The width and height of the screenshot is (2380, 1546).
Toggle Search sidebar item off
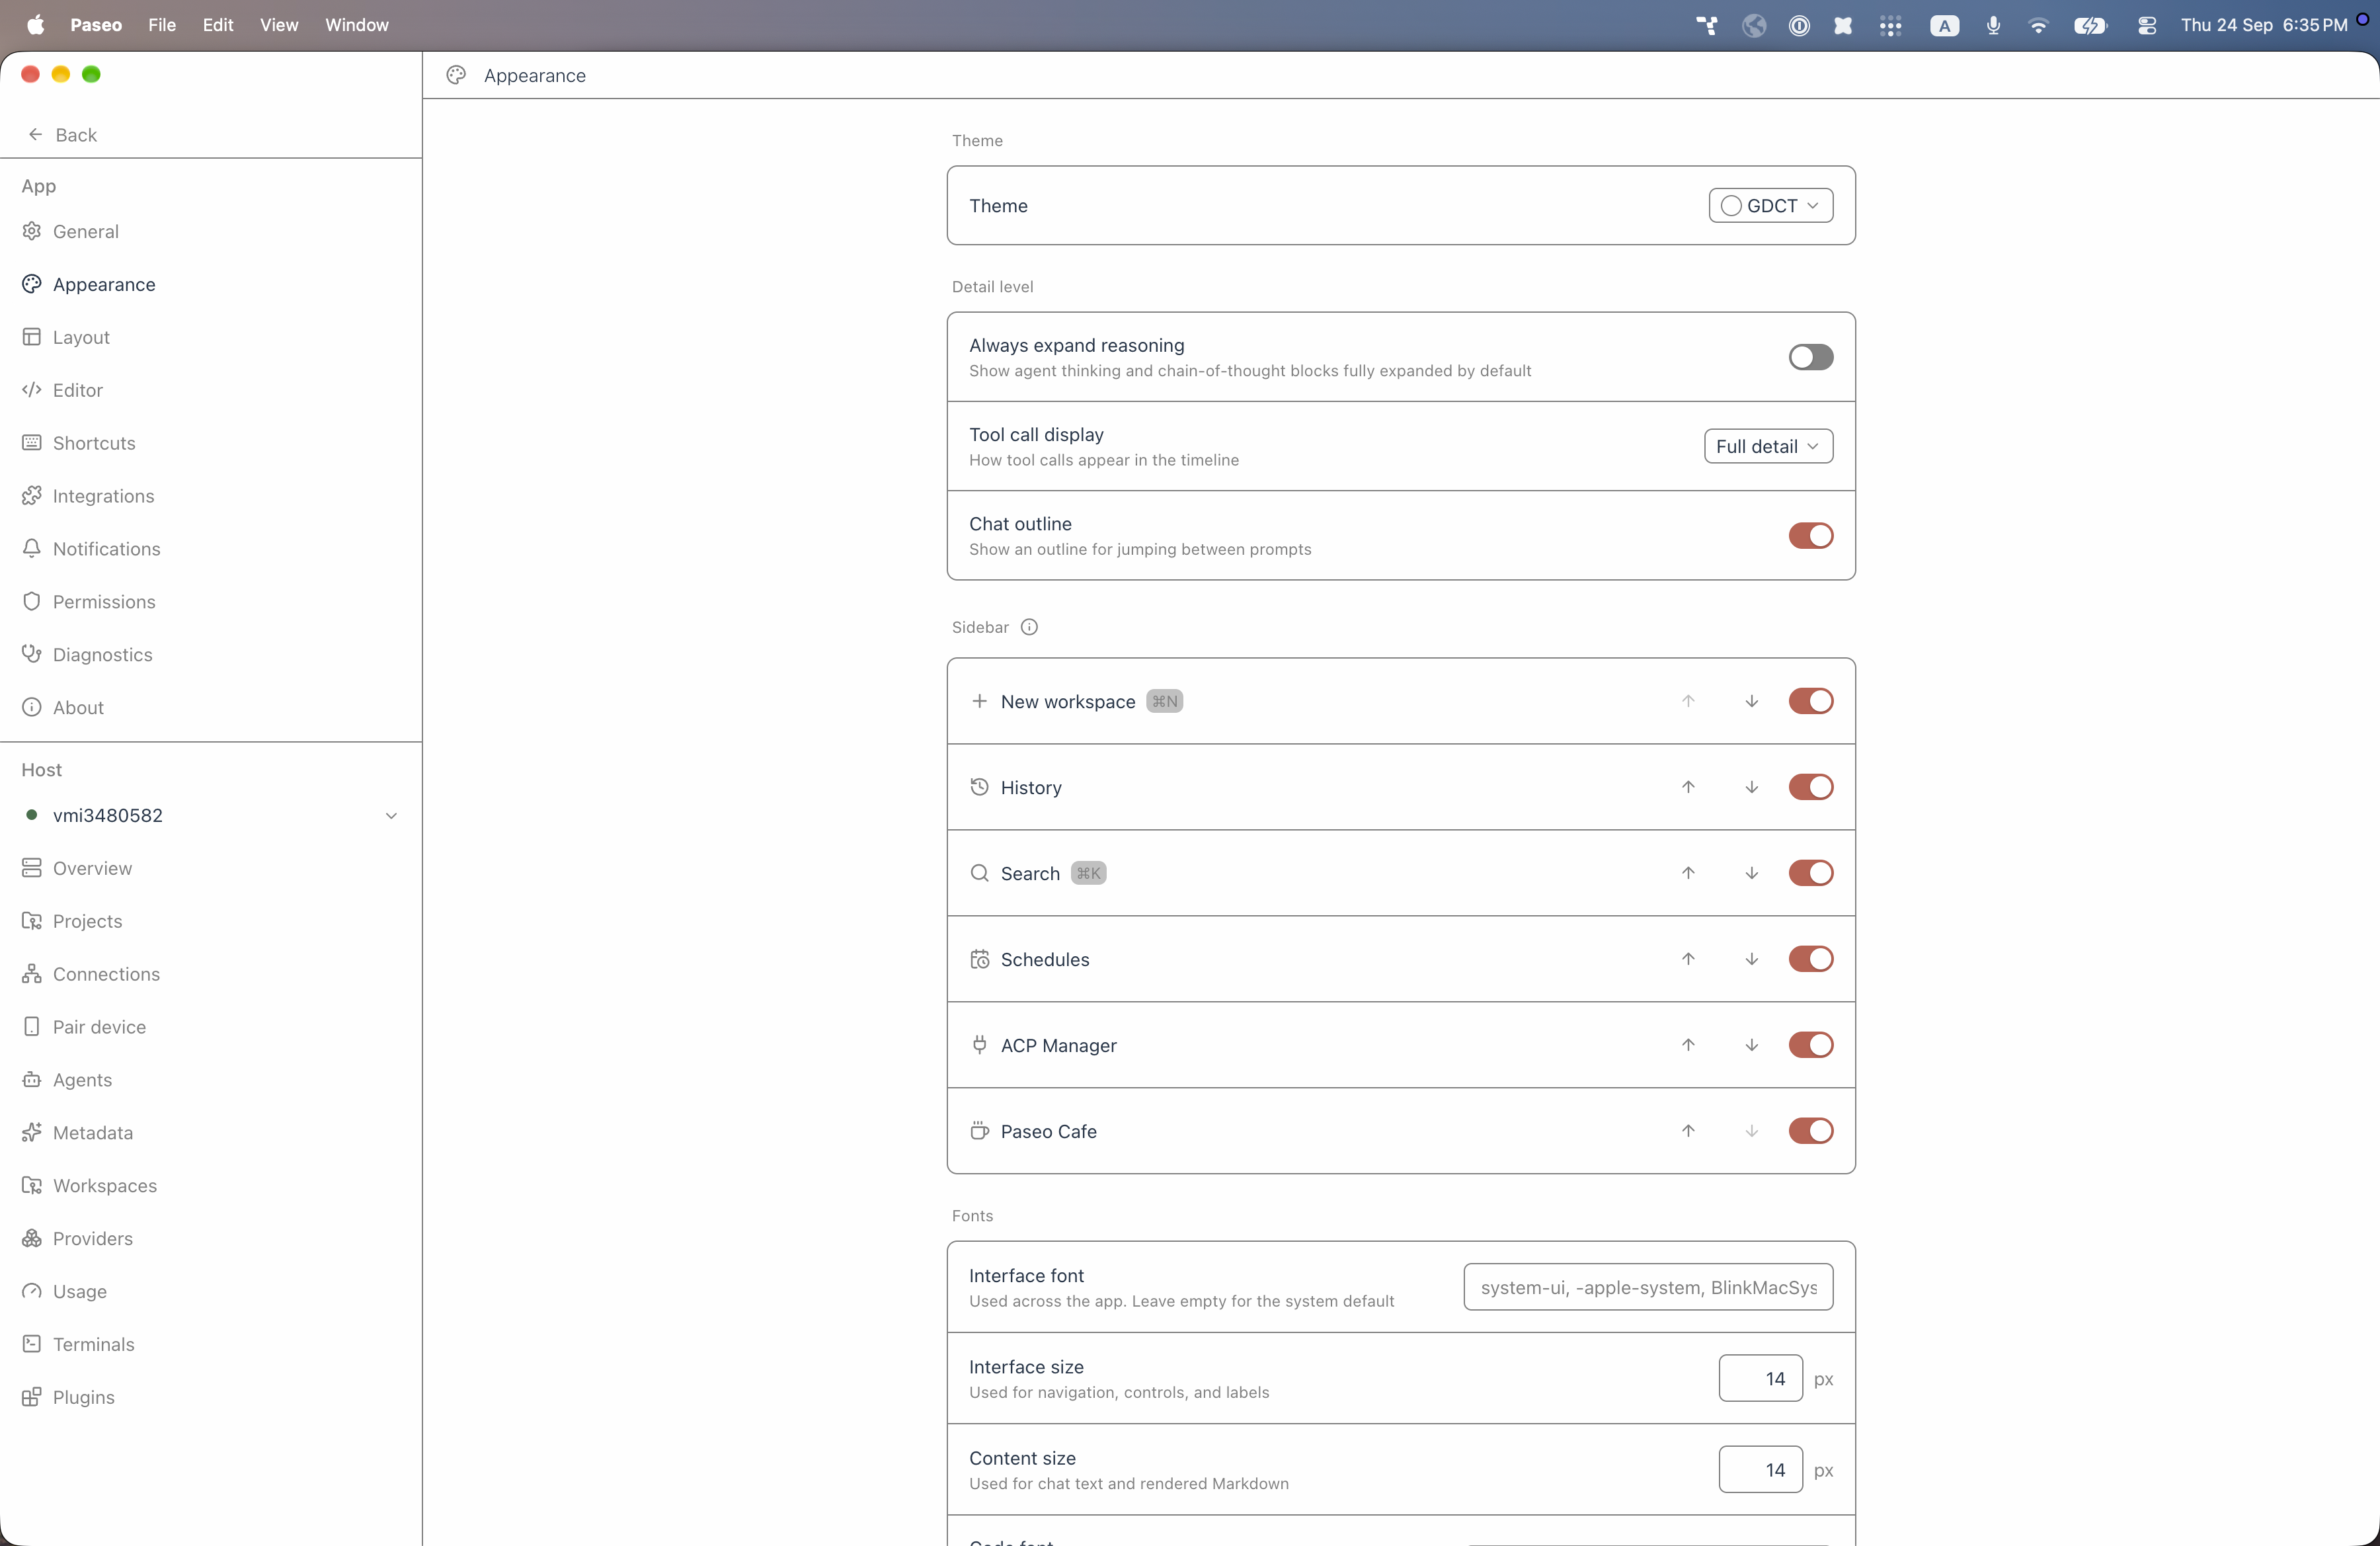pyautogui.click(x=1811, y=873)
